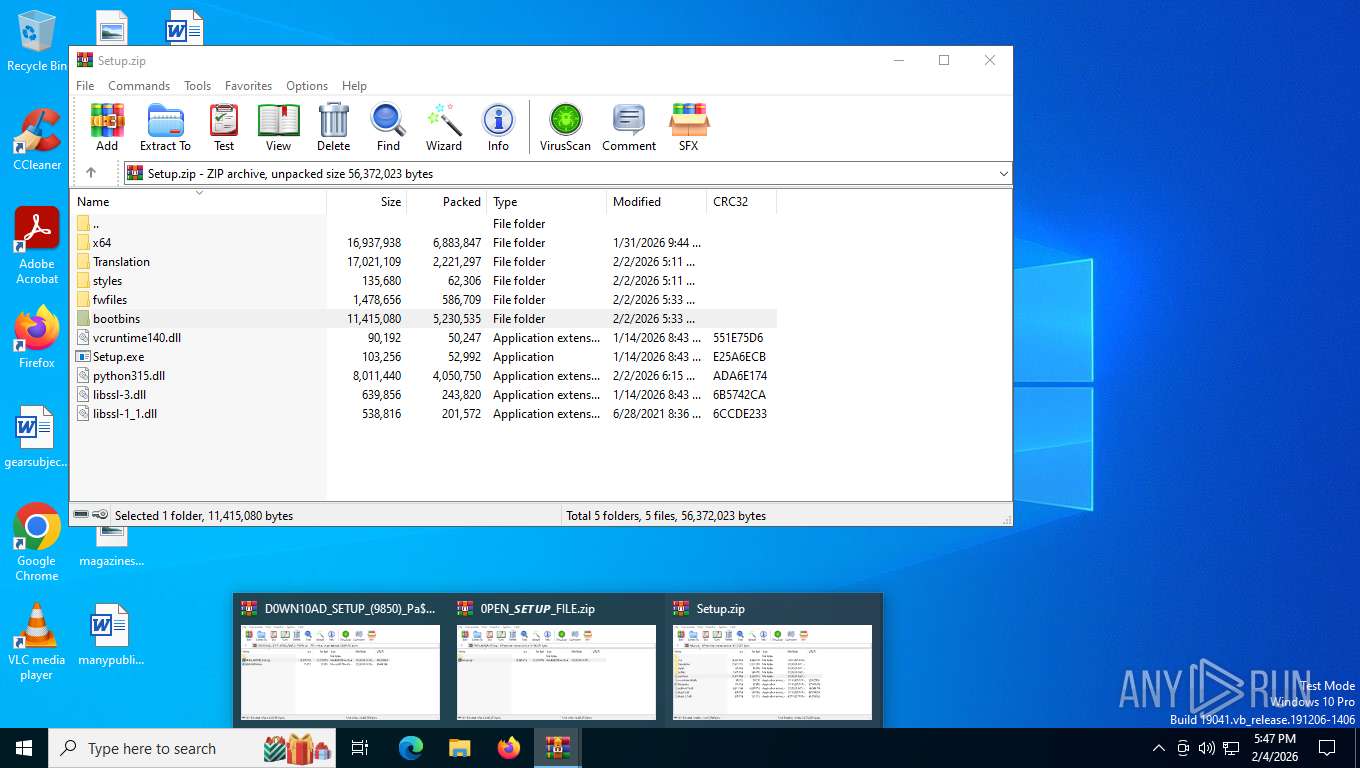Open the gearsubjec Word document on desktop
Image resolution: width=1360 pixels, height=768 pixels.
(x=37, y=438)
